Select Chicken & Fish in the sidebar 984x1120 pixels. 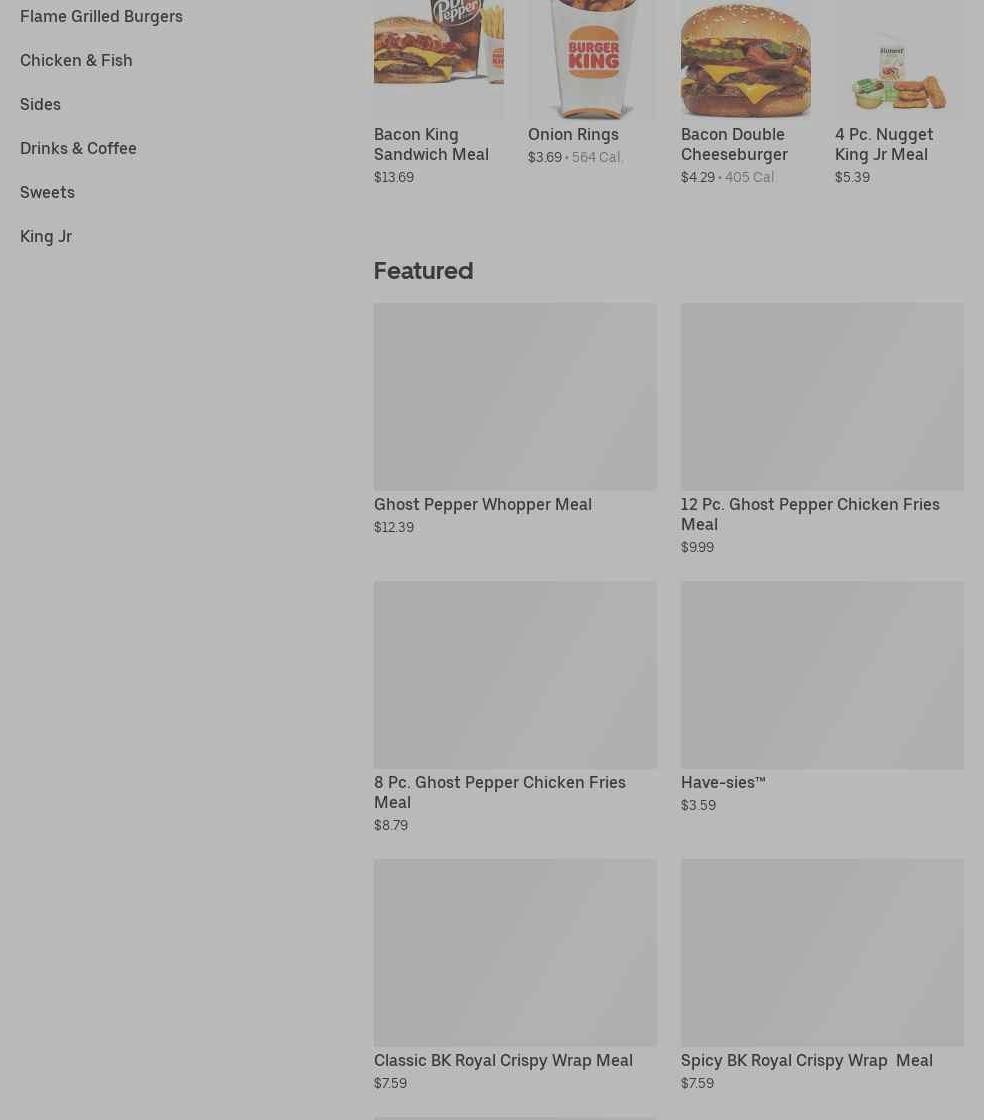tap(76, 60)
